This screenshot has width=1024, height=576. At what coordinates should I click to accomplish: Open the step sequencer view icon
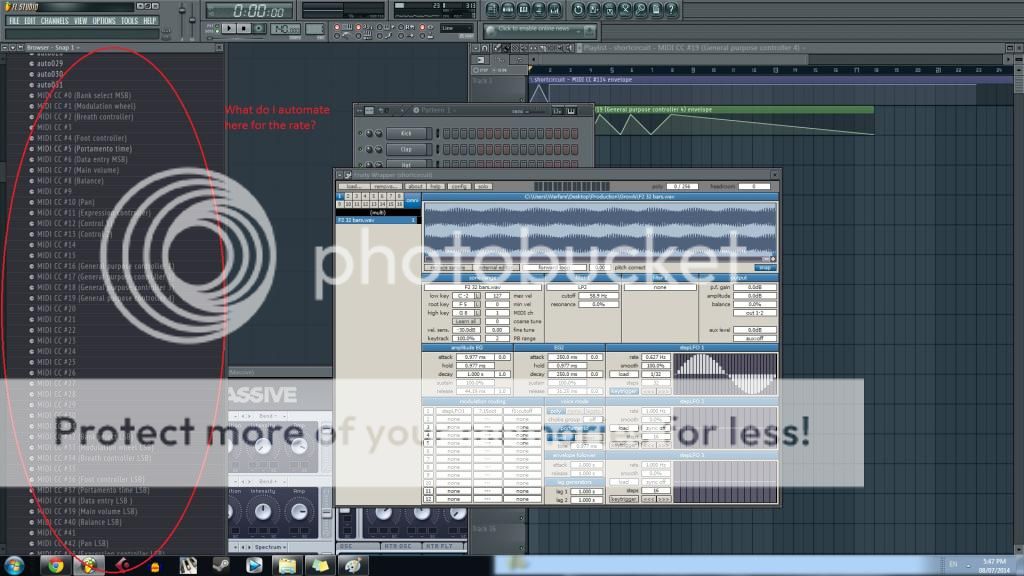click(508, 10)
